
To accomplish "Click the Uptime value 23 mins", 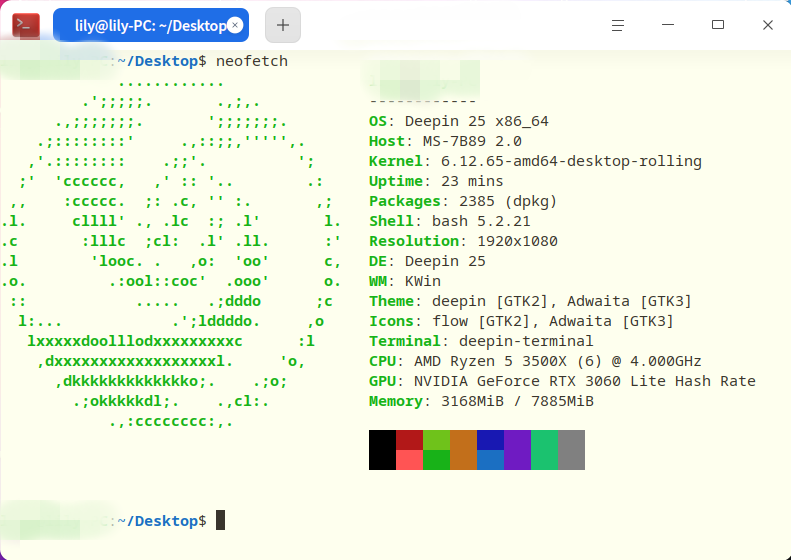I will point(472,181).
